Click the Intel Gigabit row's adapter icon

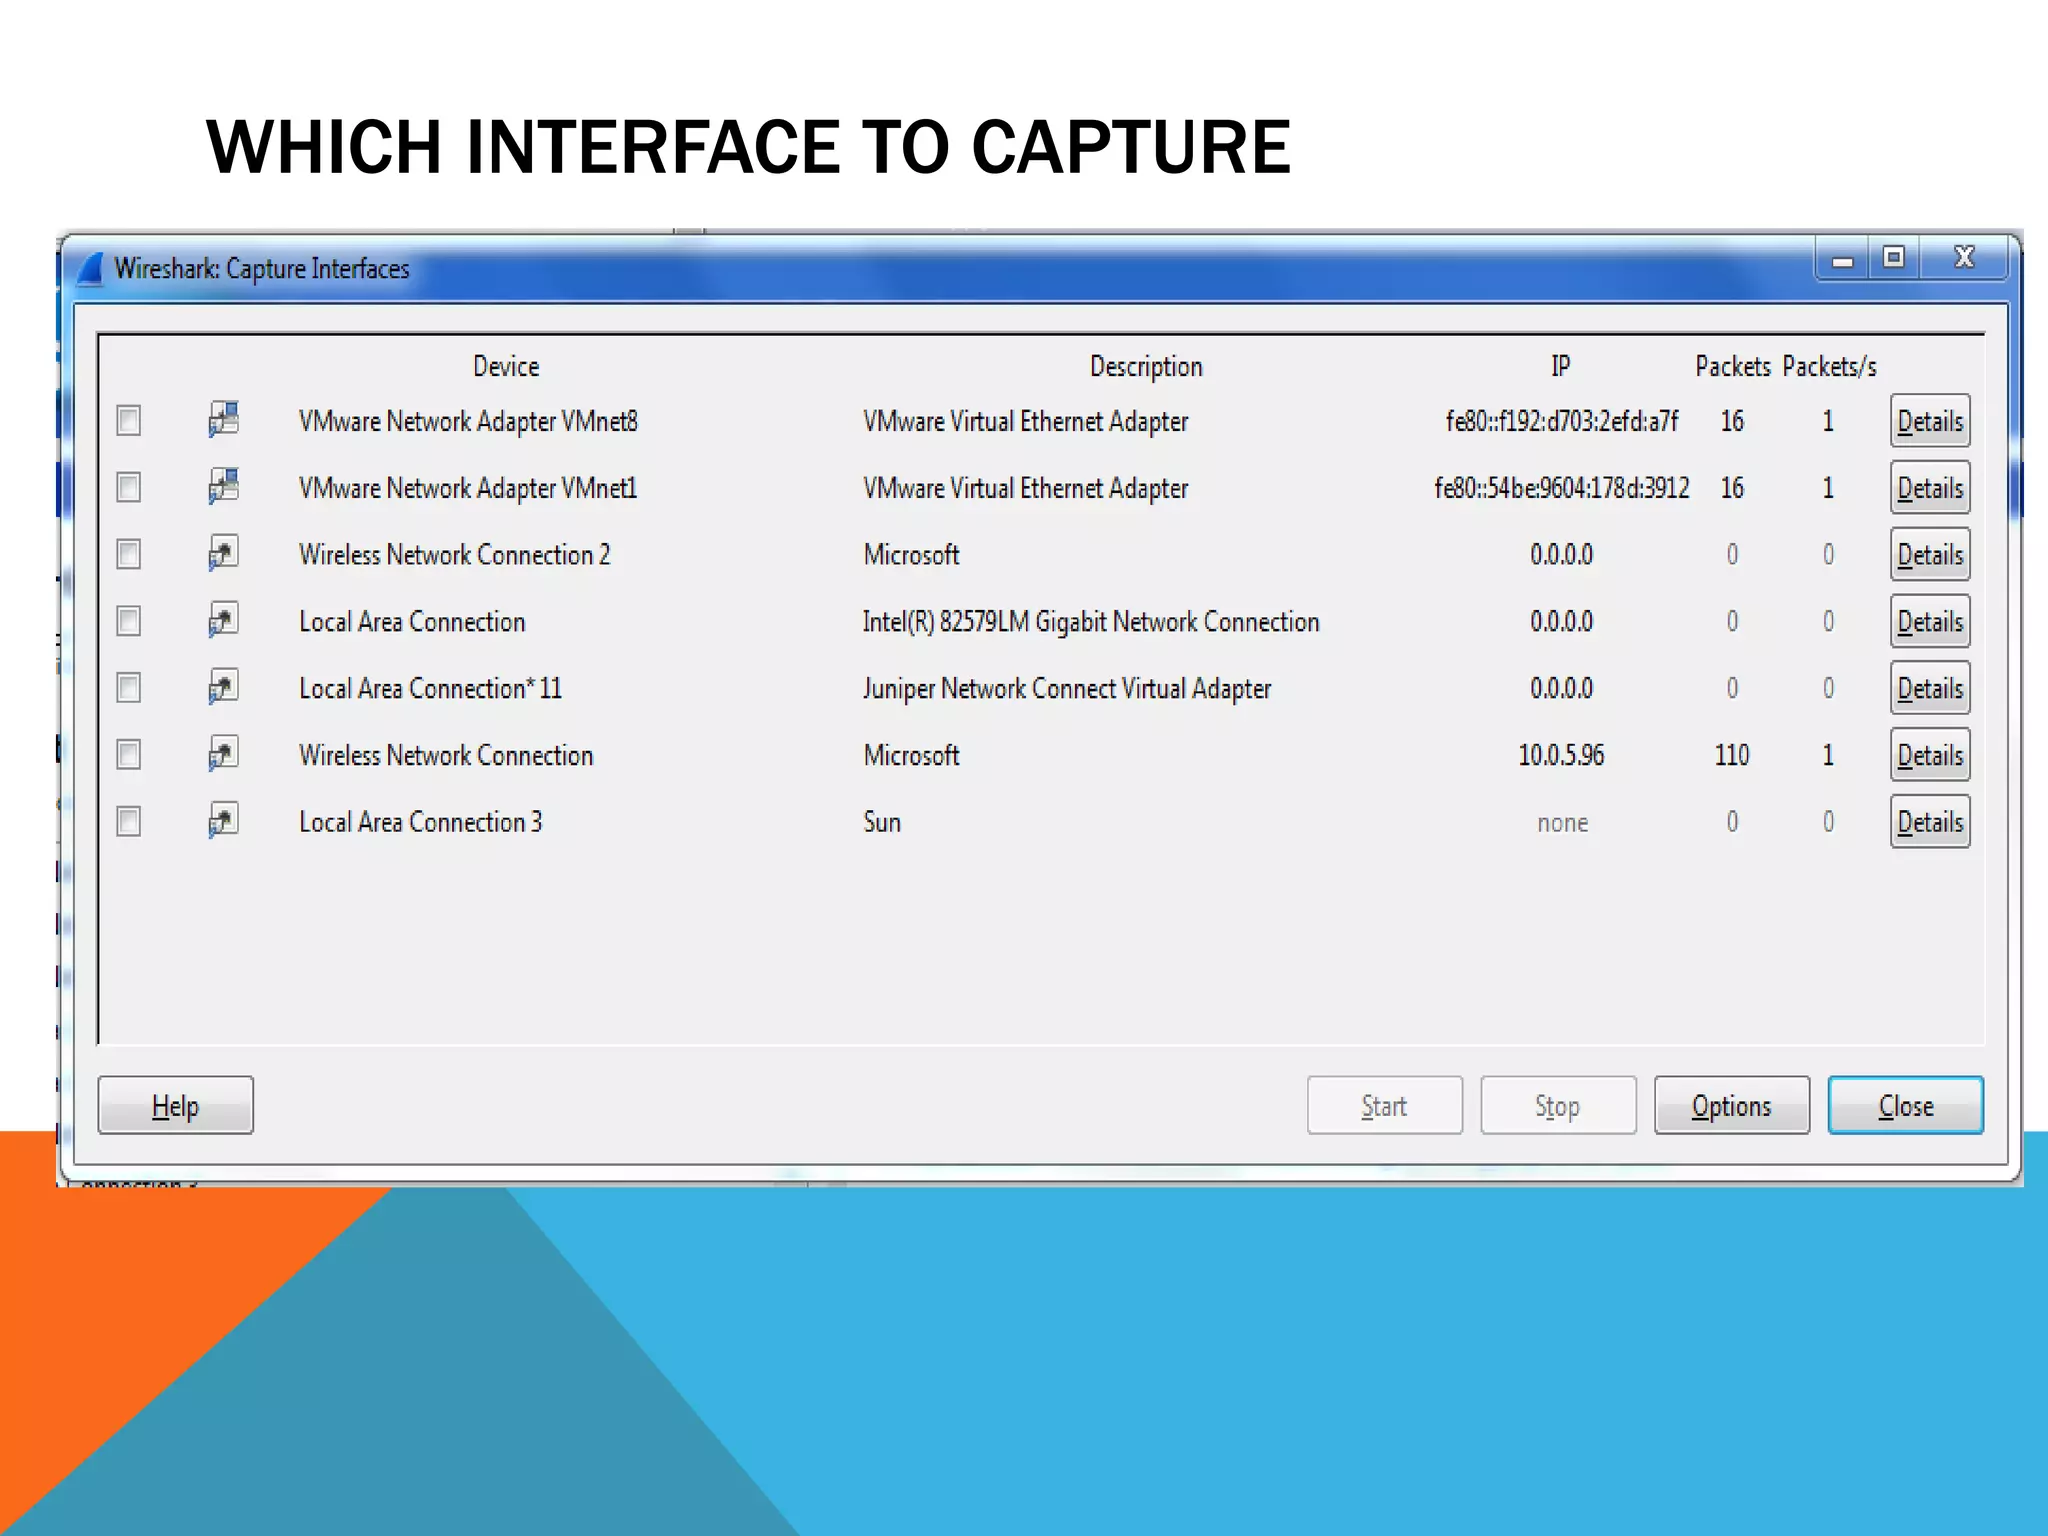[x=223, y=620]
